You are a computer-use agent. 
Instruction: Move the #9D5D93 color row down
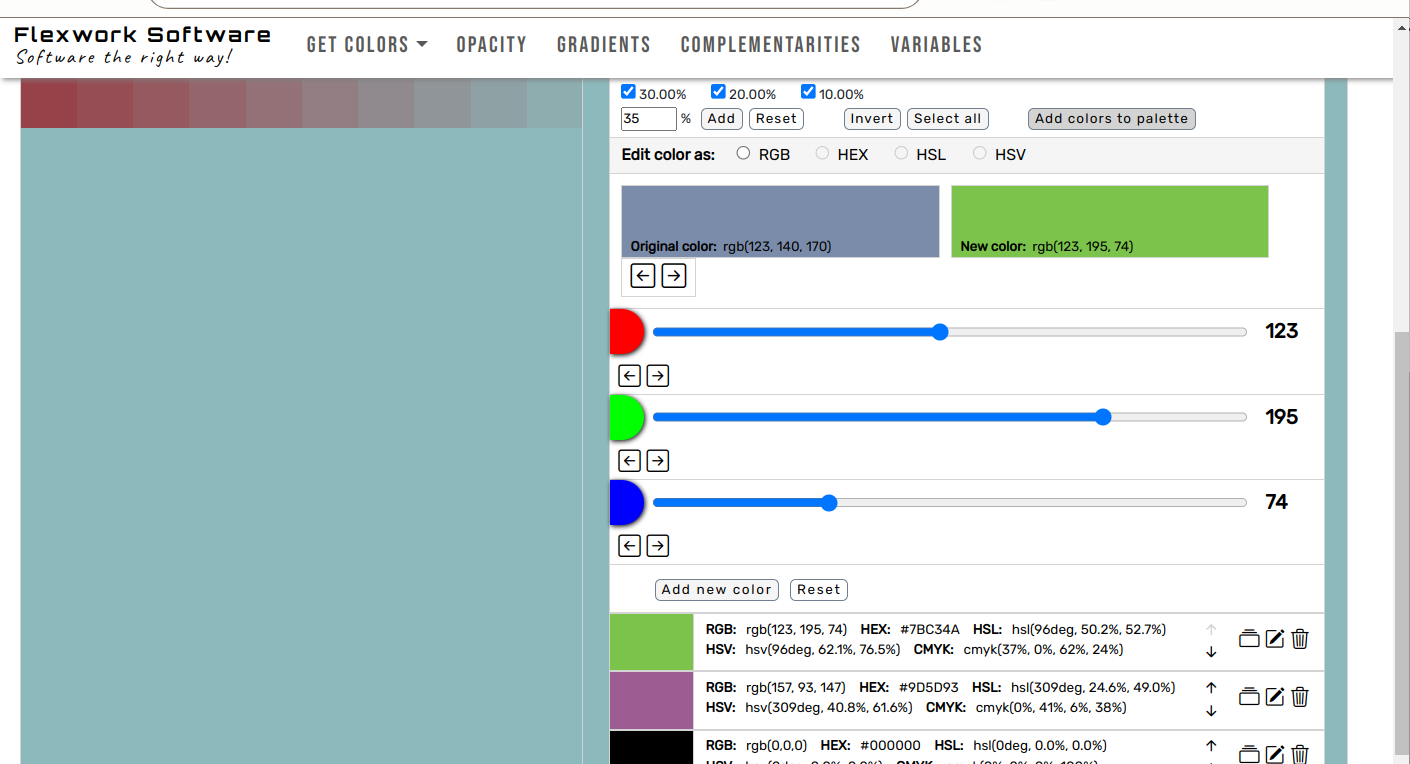pyautogui.click(x=1211, y=710)
